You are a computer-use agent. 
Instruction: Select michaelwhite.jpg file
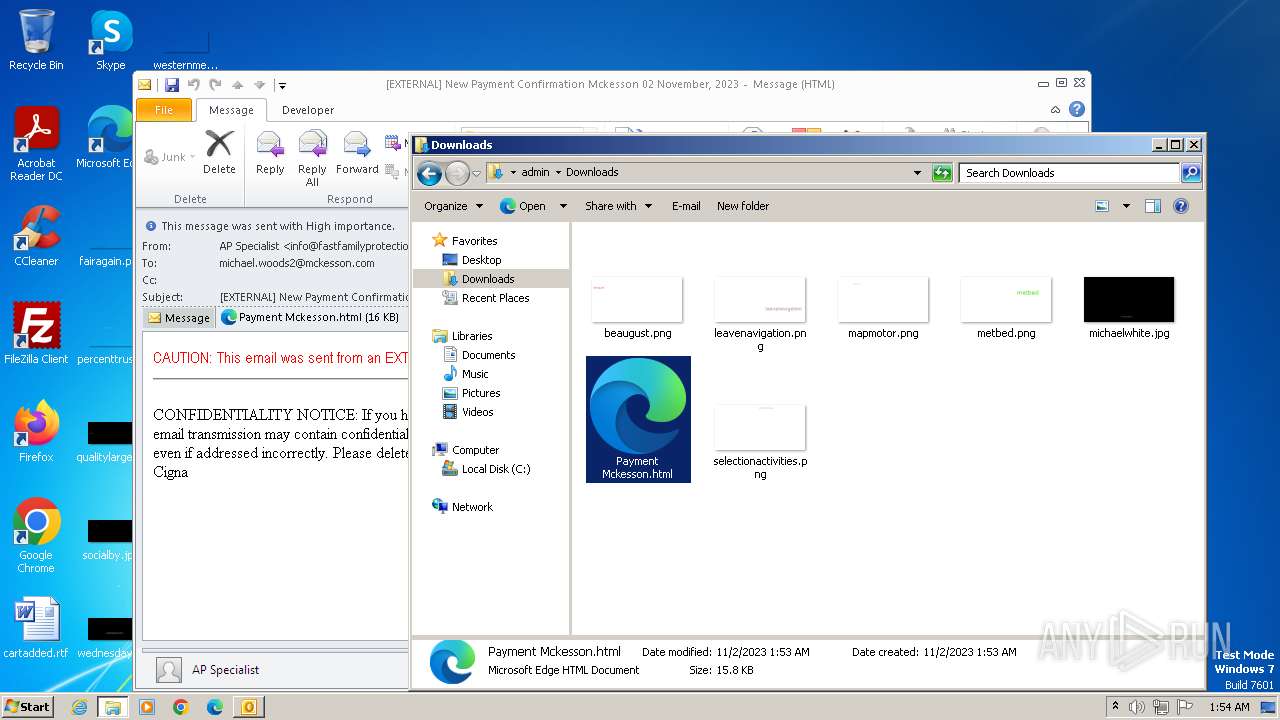(x=1129, y=300)
